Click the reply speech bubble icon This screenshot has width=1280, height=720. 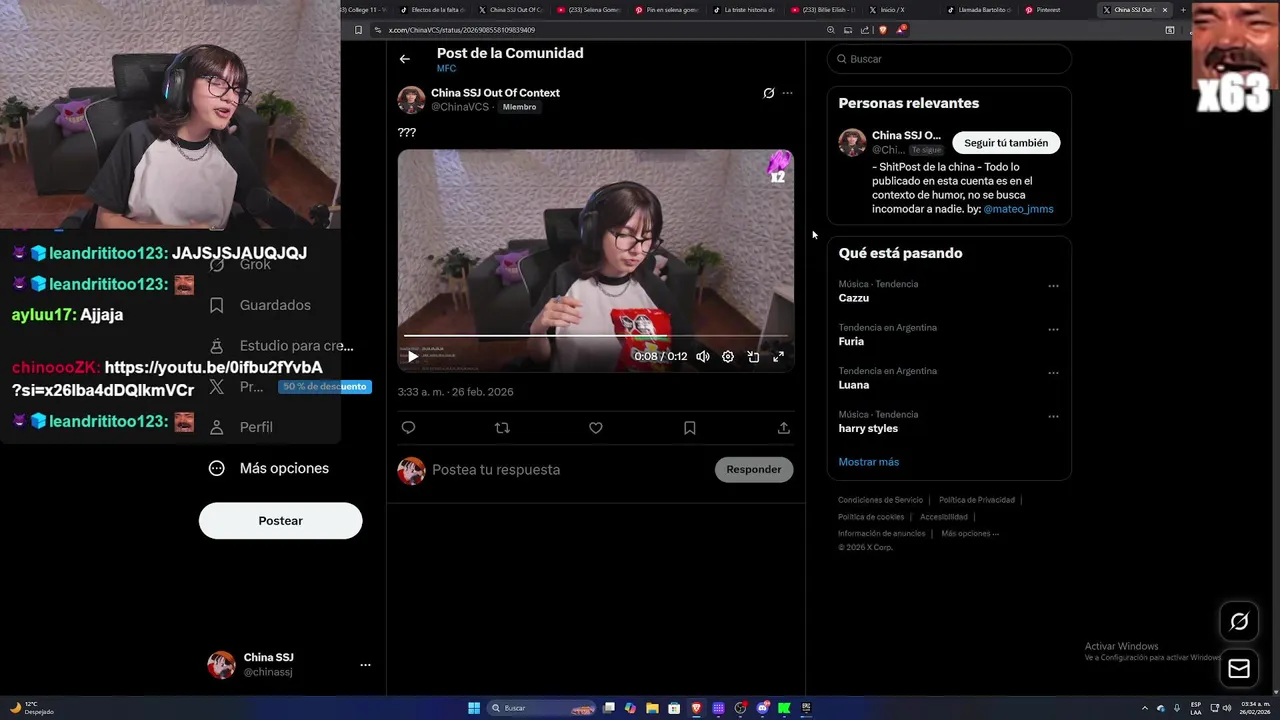click(x=408, y=428)
